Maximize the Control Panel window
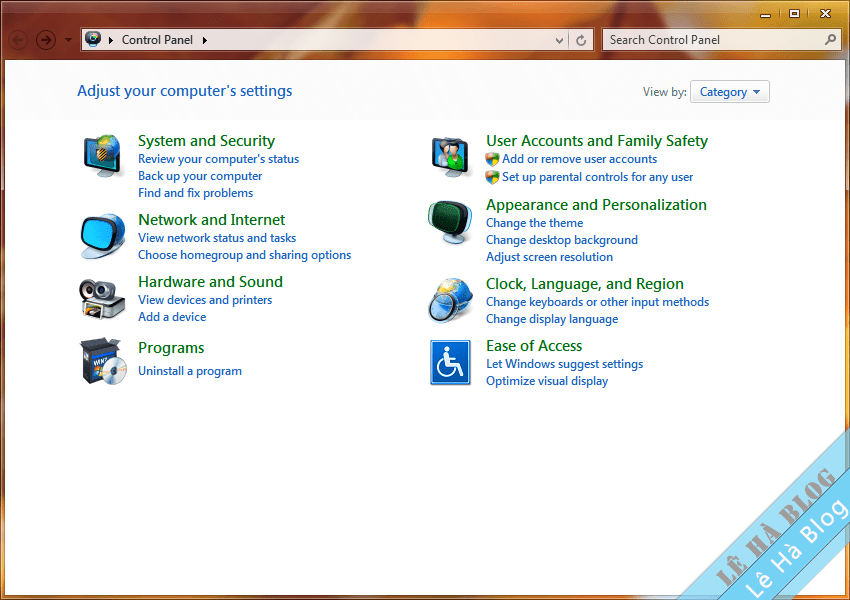This screenshot has height=600, width=850. (x=794, y=14)
